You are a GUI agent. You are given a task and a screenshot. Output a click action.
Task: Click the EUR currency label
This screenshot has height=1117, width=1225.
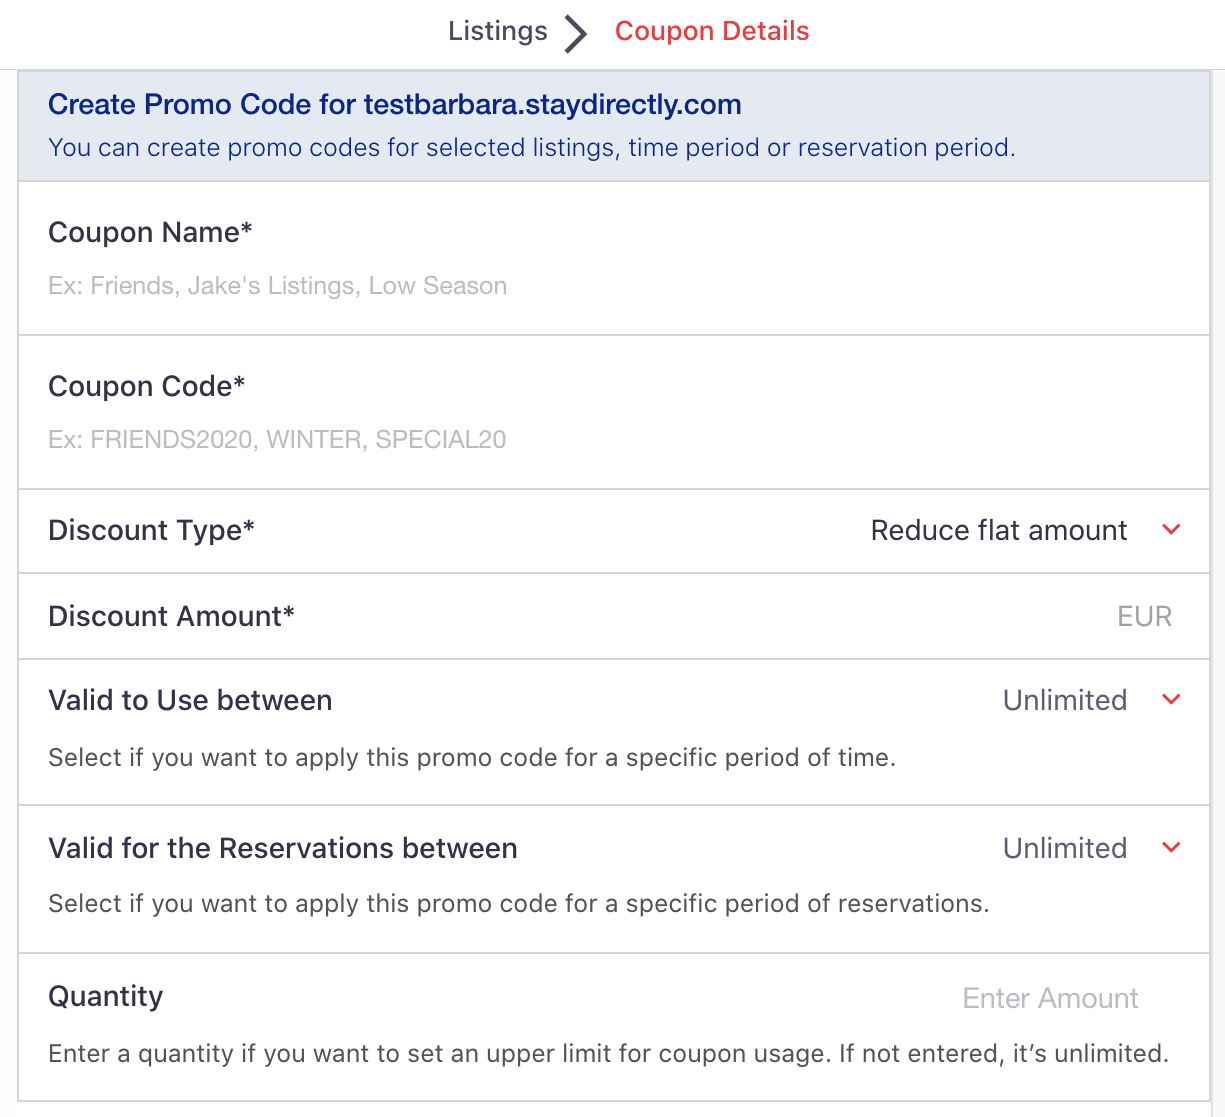point(1144,616)
